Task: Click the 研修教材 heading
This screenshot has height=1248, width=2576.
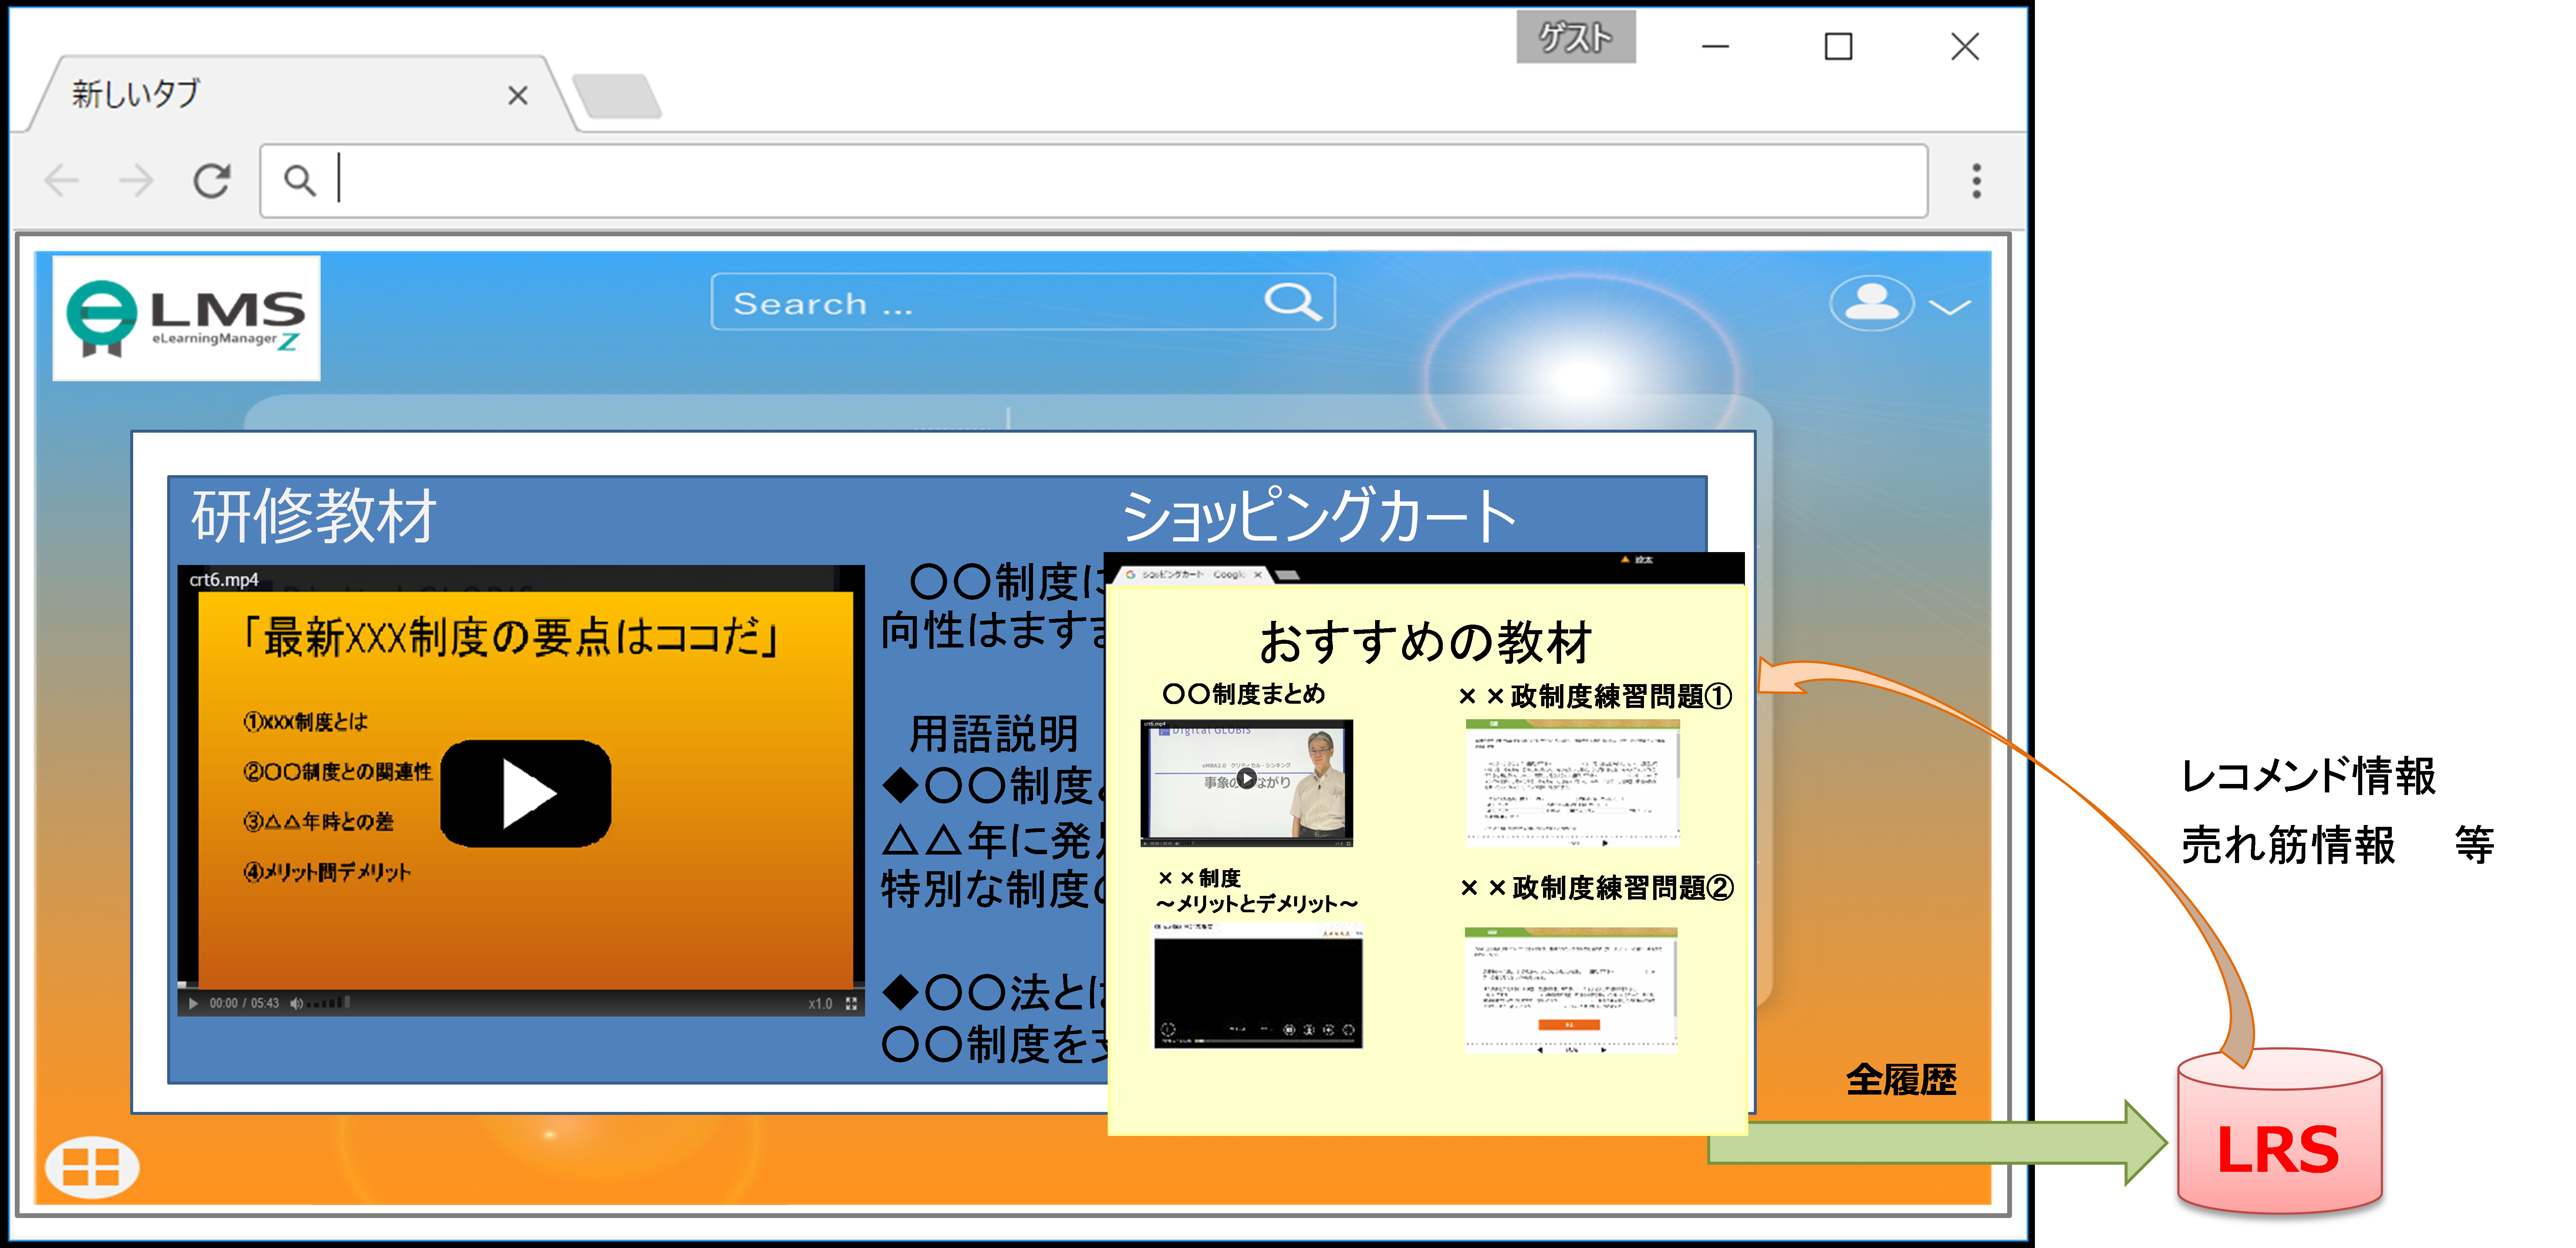Action: point(314,516)
